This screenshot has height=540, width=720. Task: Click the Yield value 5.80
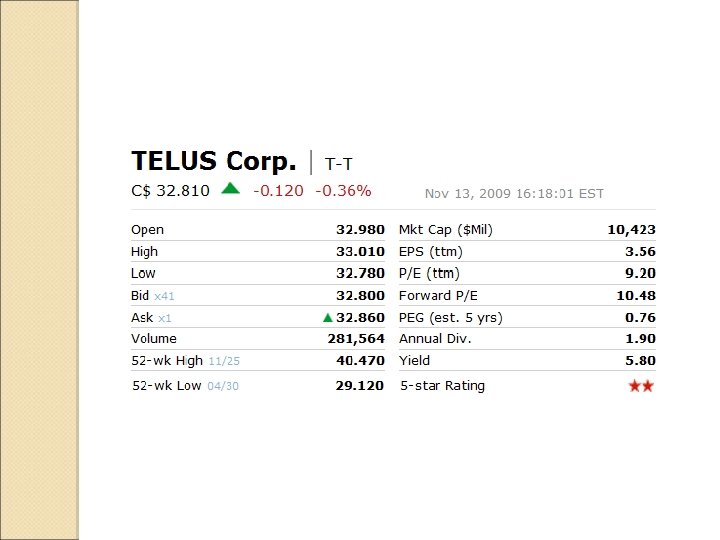point(640,361)
